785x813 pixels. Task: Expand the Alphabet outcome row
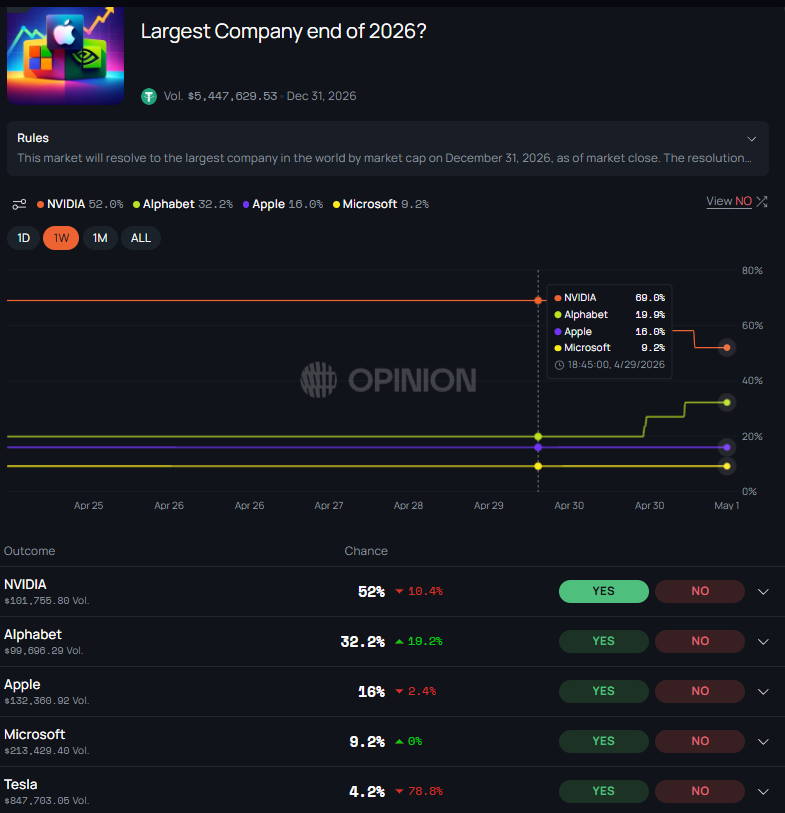(x=763, y=642)
